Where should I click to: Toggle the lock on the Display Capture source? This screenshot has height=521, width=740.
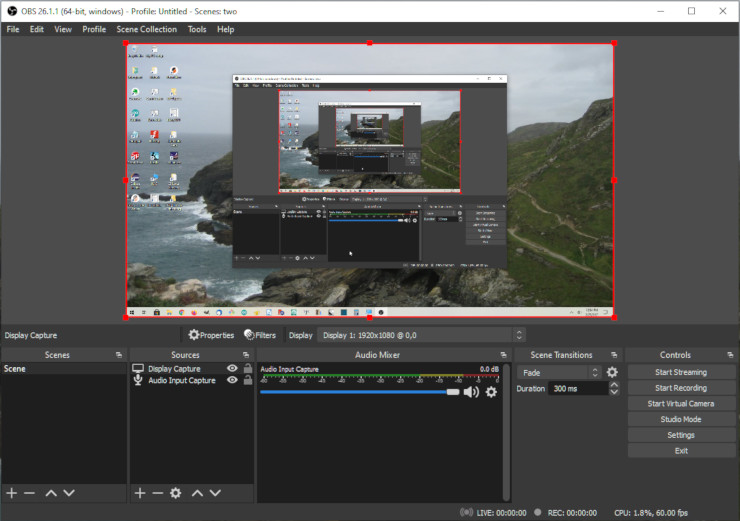click(x=247, y=369)
